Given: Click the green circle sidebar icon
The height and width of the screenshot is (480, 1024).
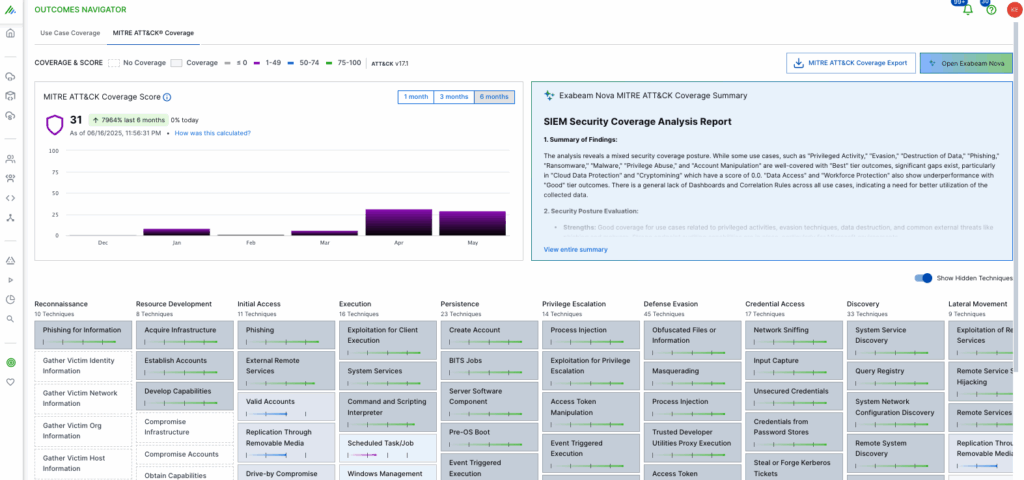Looking at the screenshot, I should click(x=10, y=362).
